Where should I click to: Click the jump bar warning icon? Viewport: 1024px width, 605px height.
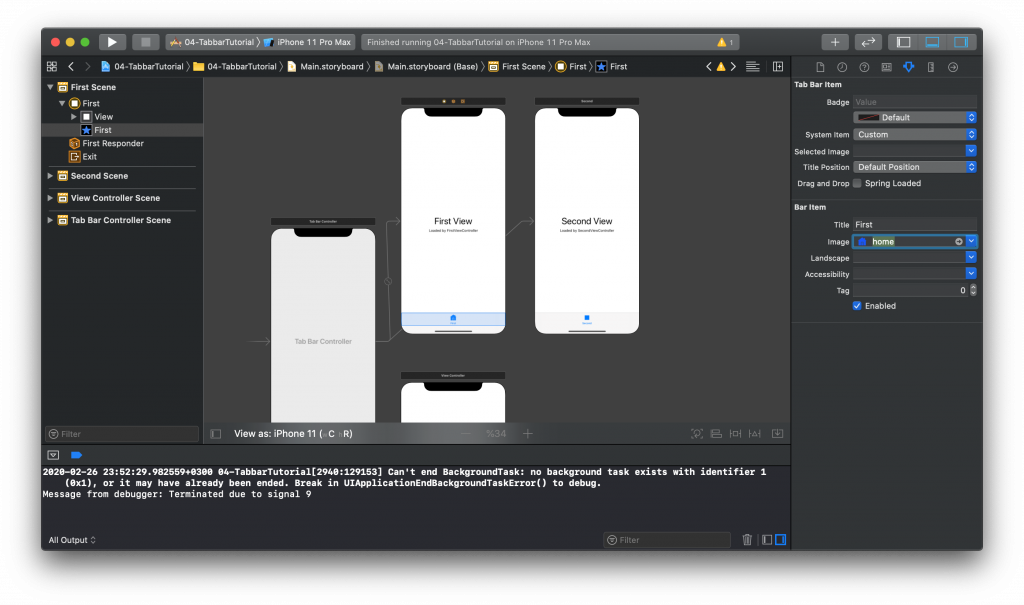(x=721, y=67)
